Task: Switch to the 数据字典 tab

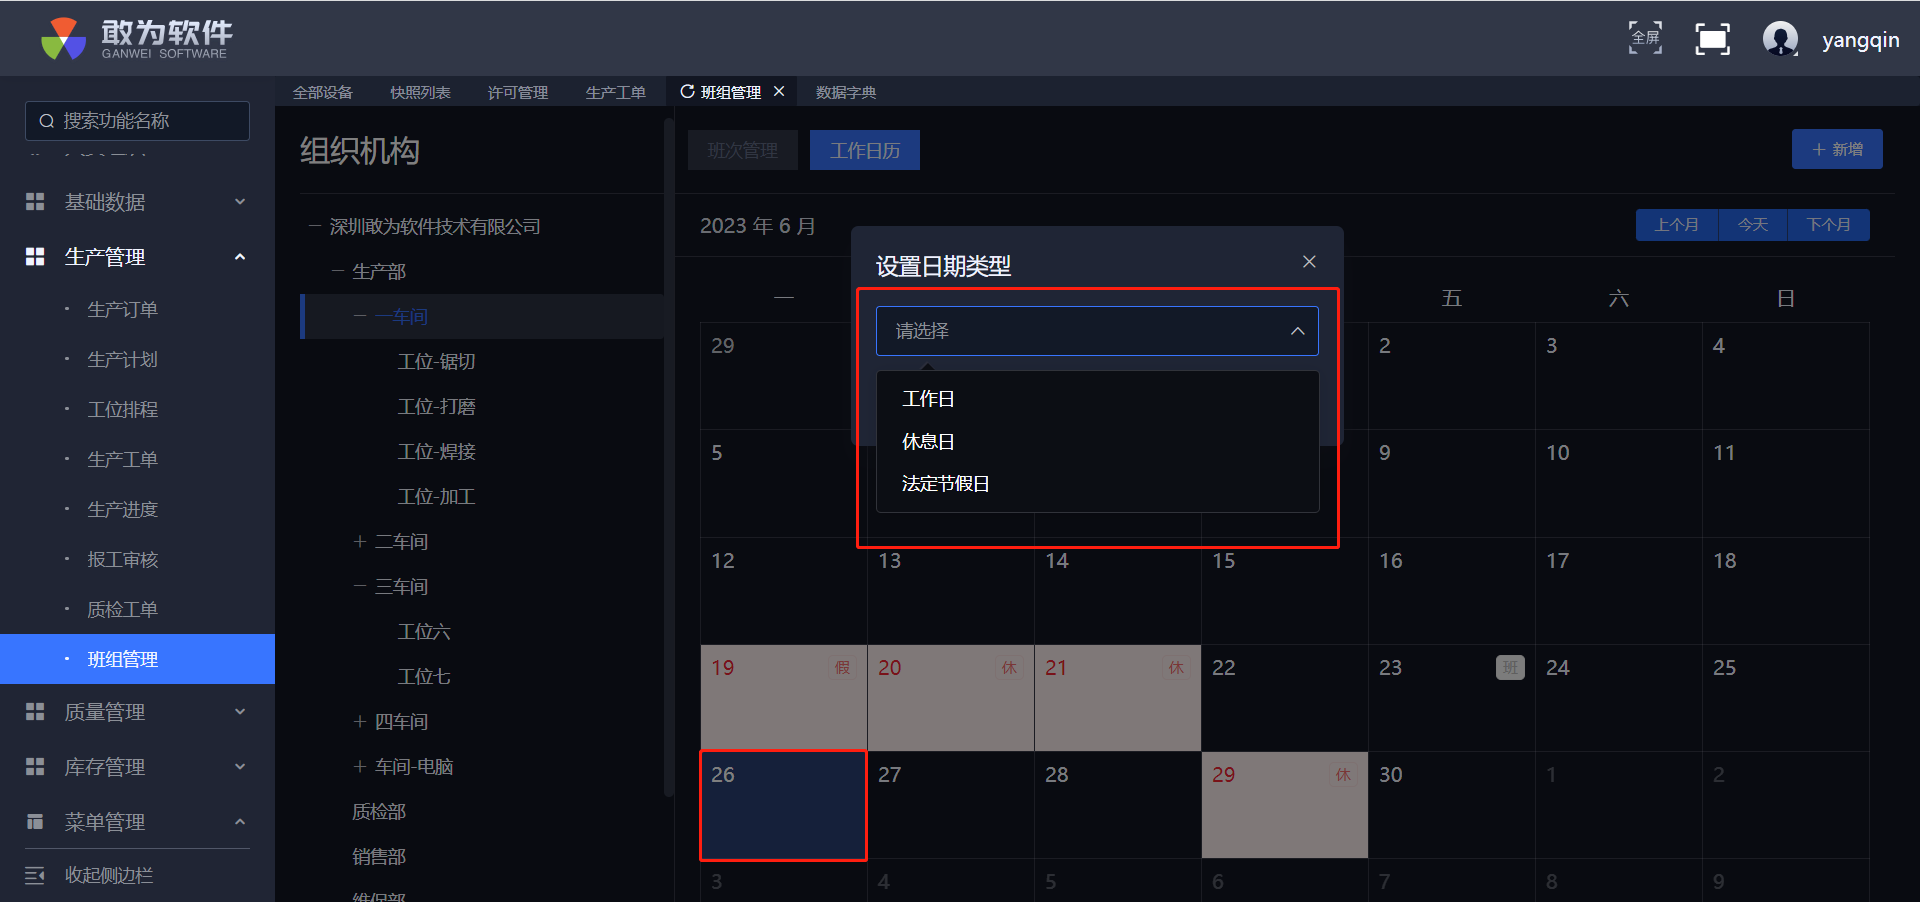Action: pyautogui.click(x=846, y=92)
